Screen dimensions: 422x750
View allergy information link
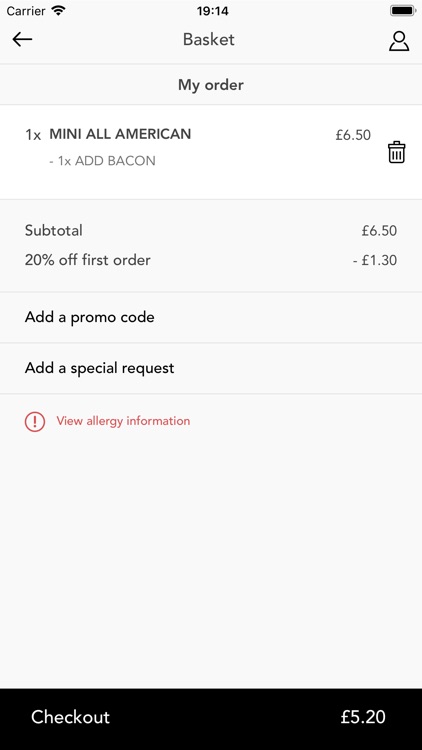(x=123, y=421)
